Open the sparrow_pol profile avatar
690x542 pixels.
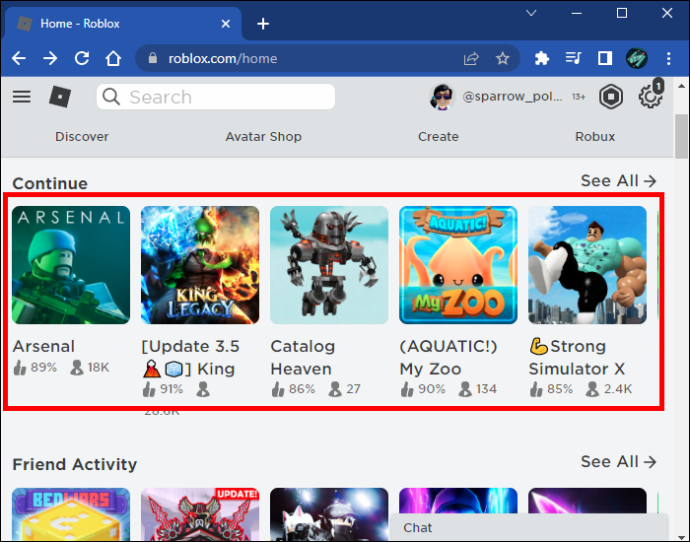(442, 97)
